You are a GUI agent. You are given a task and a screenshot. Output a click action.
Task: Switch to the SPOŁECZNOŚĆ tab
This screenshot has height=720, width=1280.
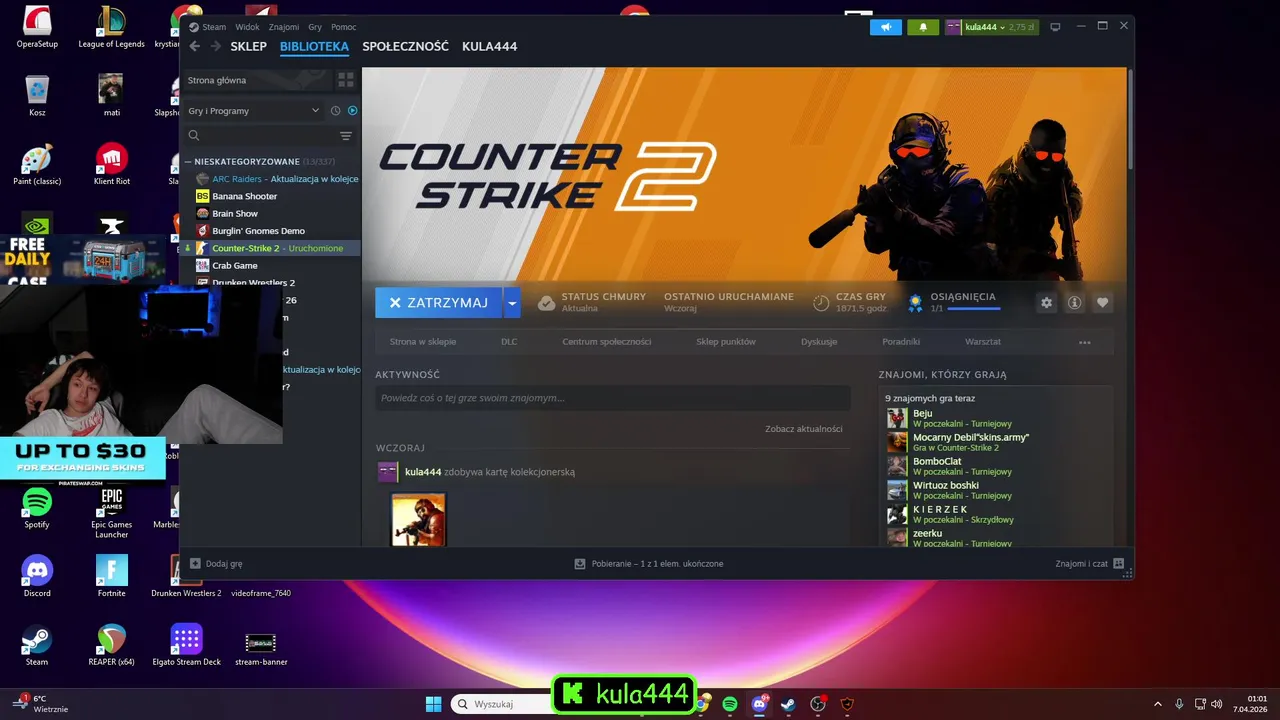(x=405, y=46)
